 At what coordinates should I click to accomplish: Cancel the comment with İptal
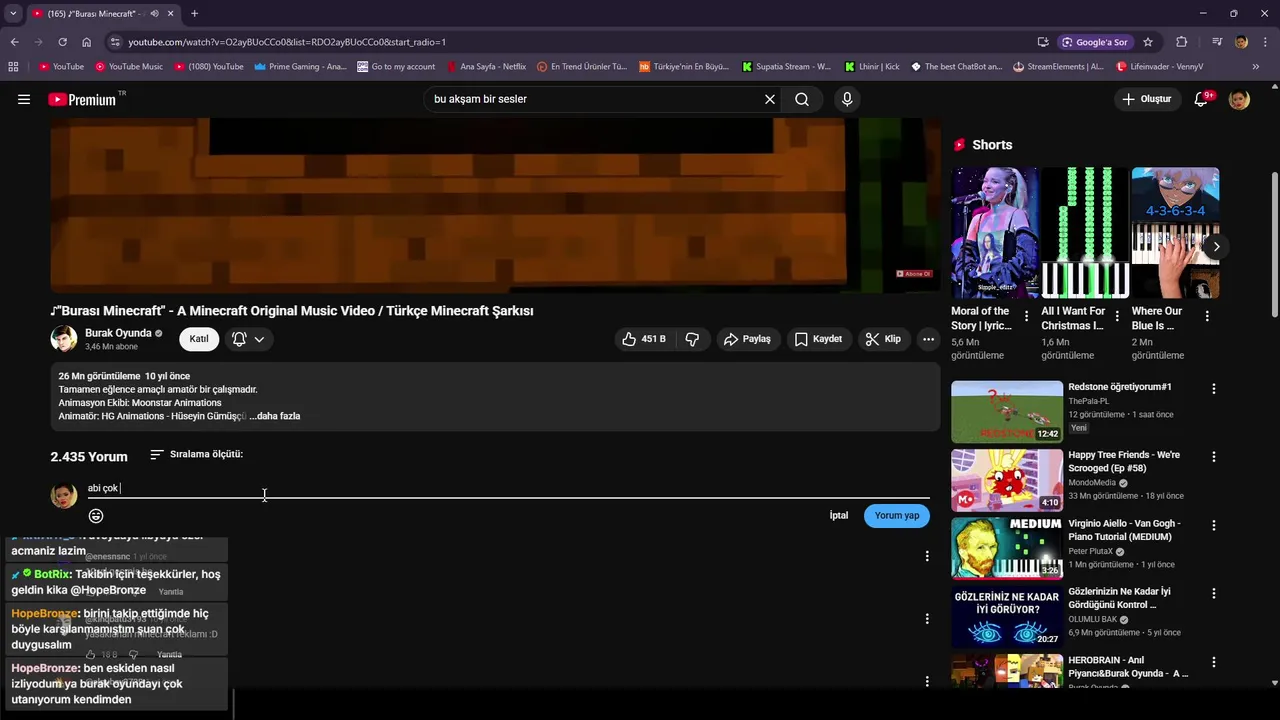(x=839, y=516)
